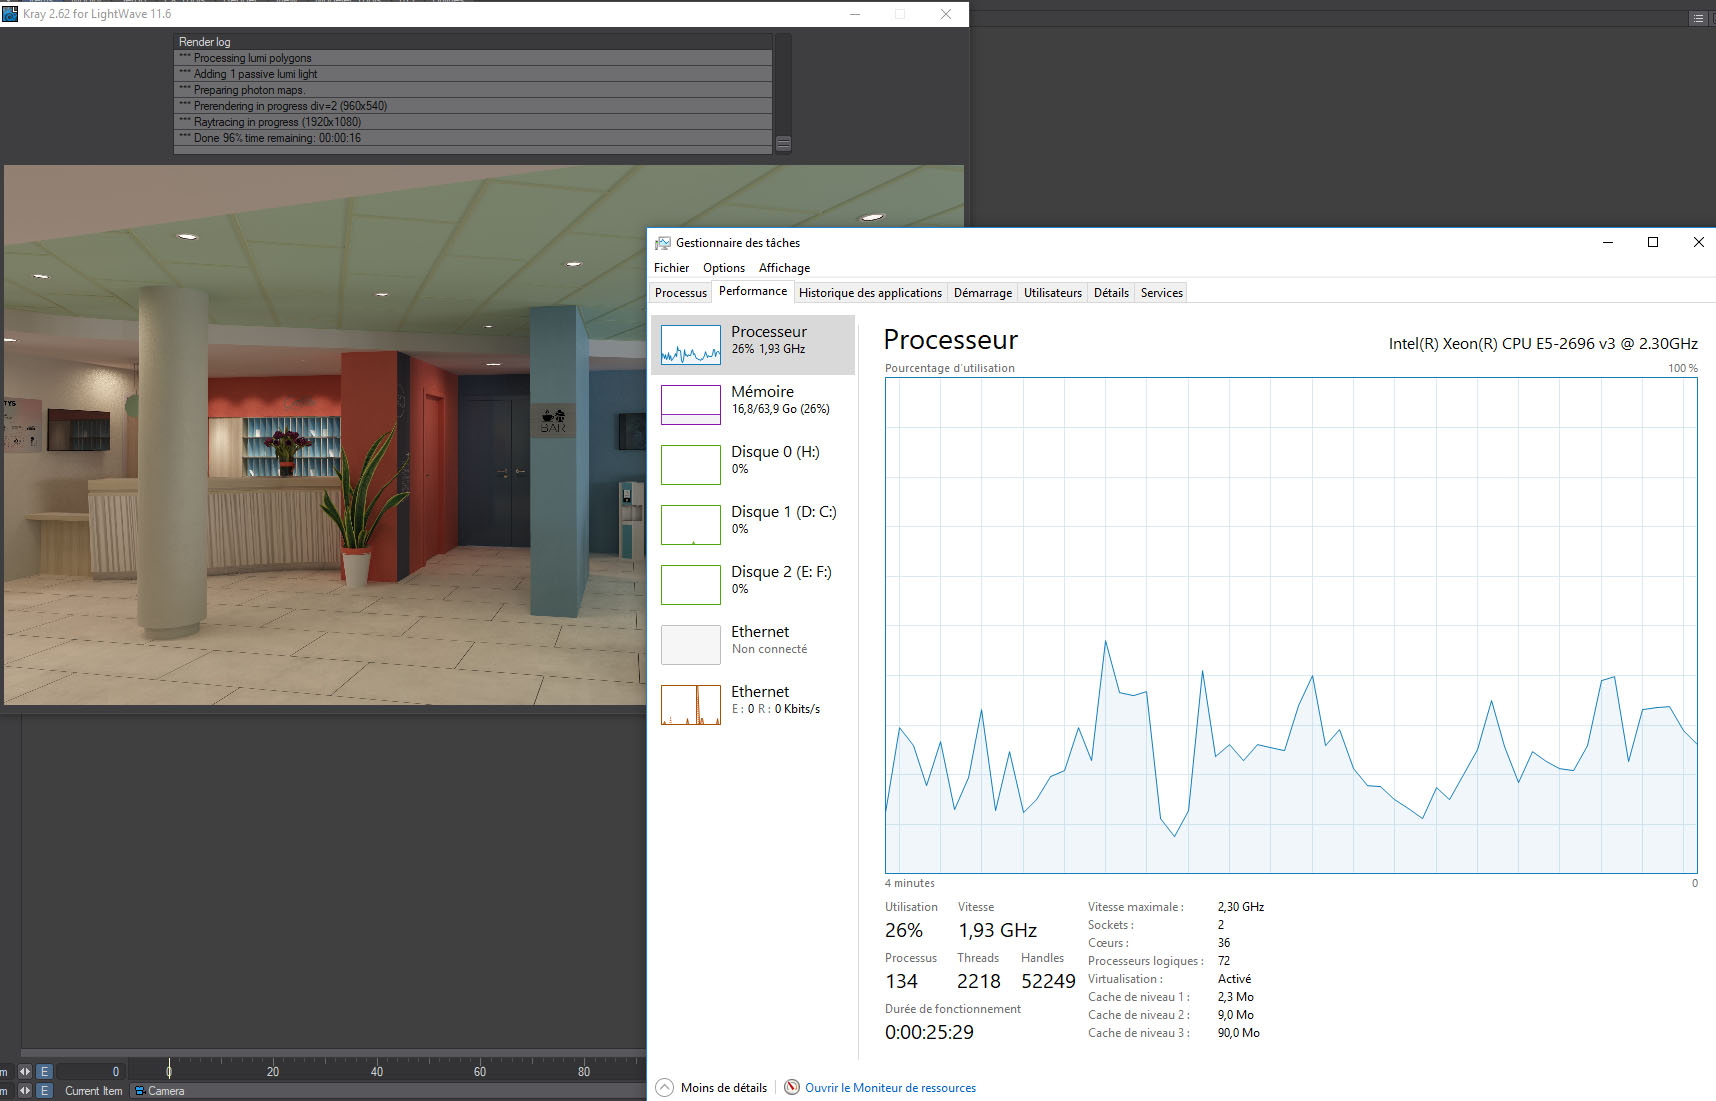
Task: Select the active Ethernet graph with orange spikes
Action: coord(690,705)
